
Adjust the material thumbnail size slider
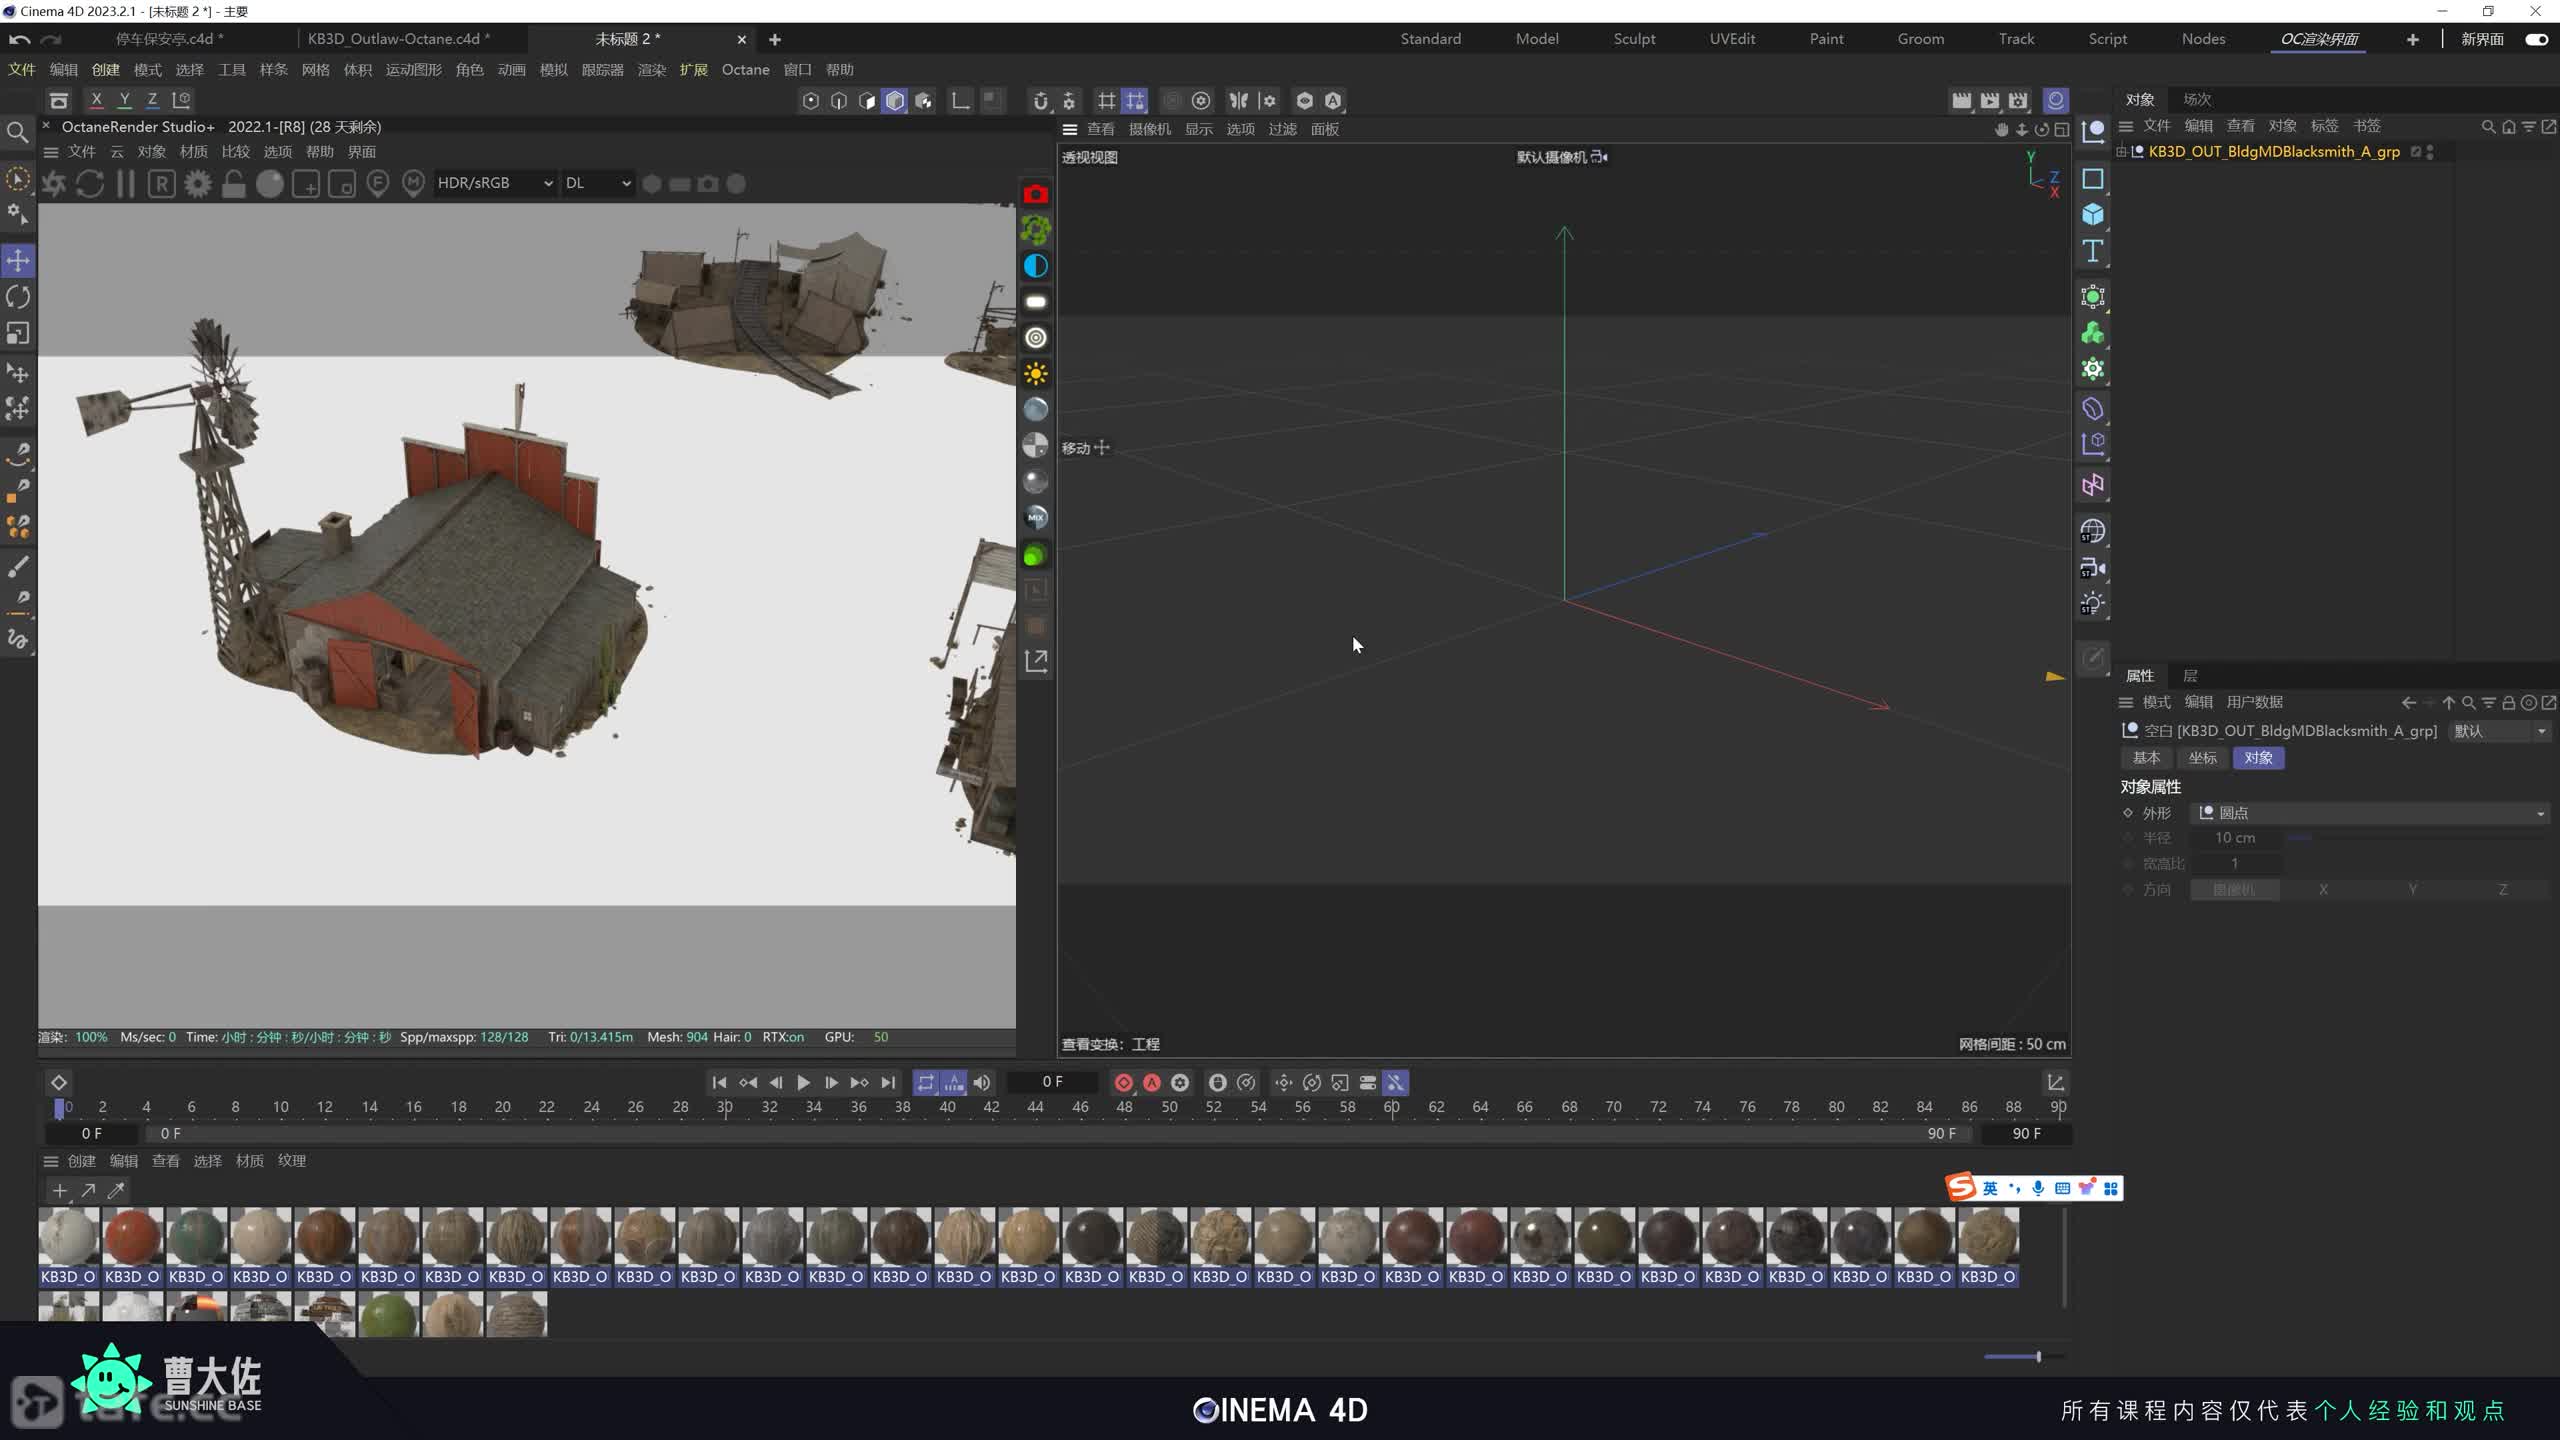click(x=2038, y=1357)
